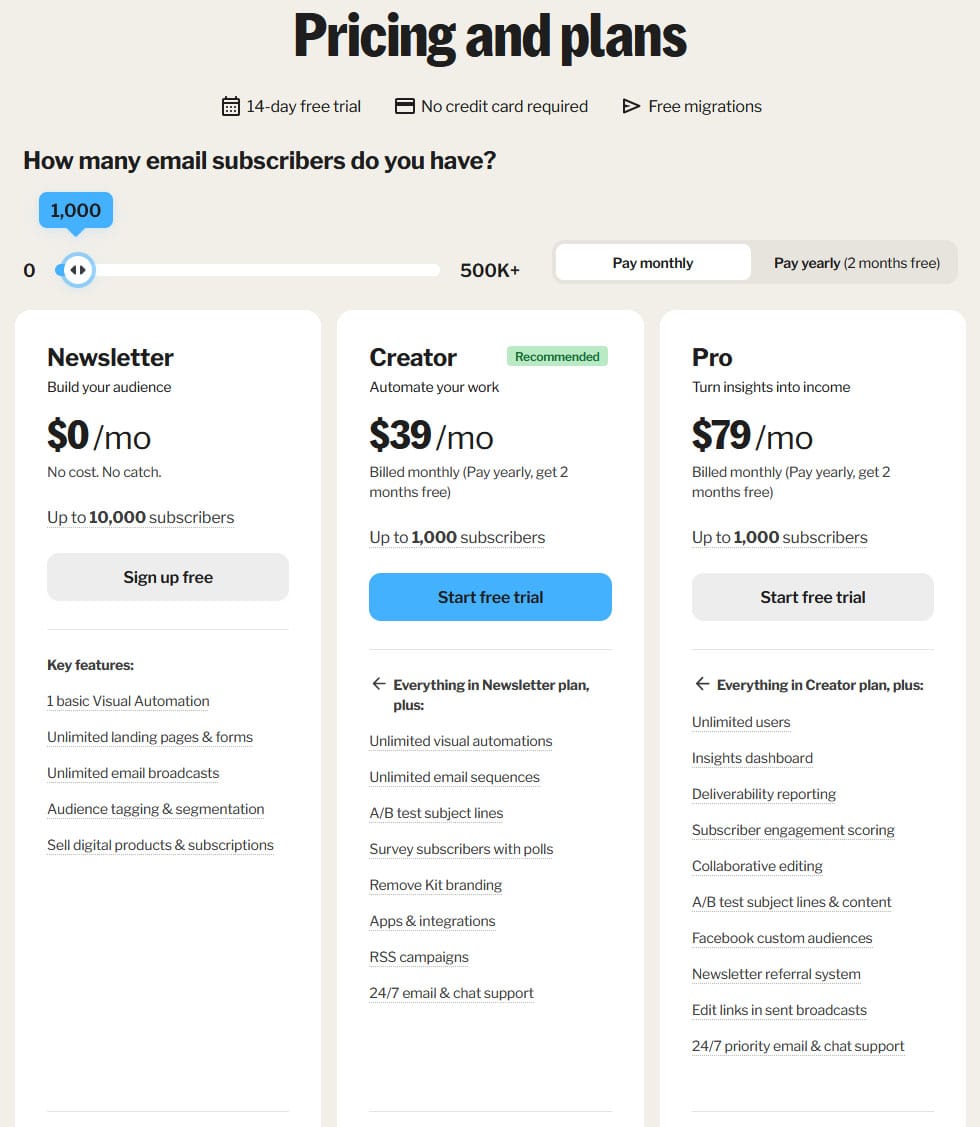This screenshot has width=980, height=1127.
Task: Open the Remove Kit branding feature link
Action: [435, 885]
